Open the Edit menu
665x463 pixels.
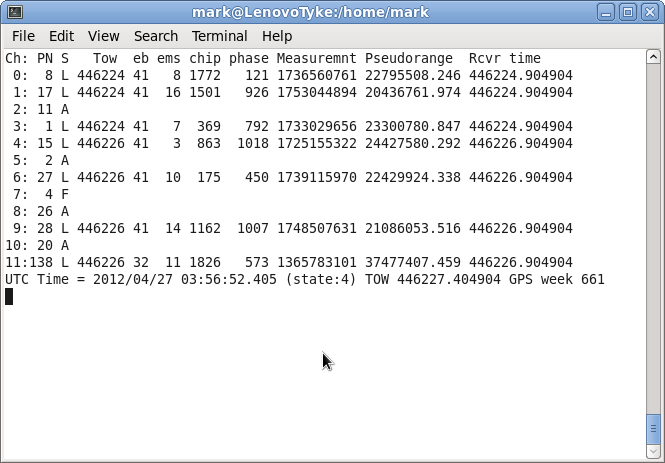(x=61, y=36)
